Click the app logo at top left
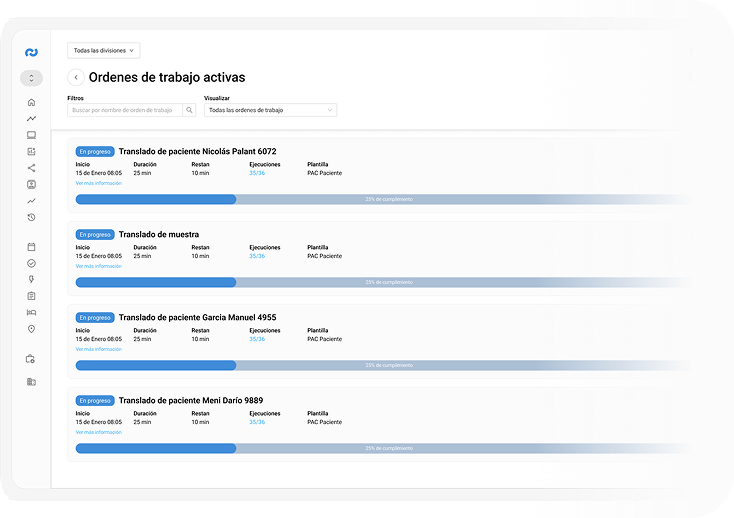This screenshot has height=518, width=734. (31, 52)
